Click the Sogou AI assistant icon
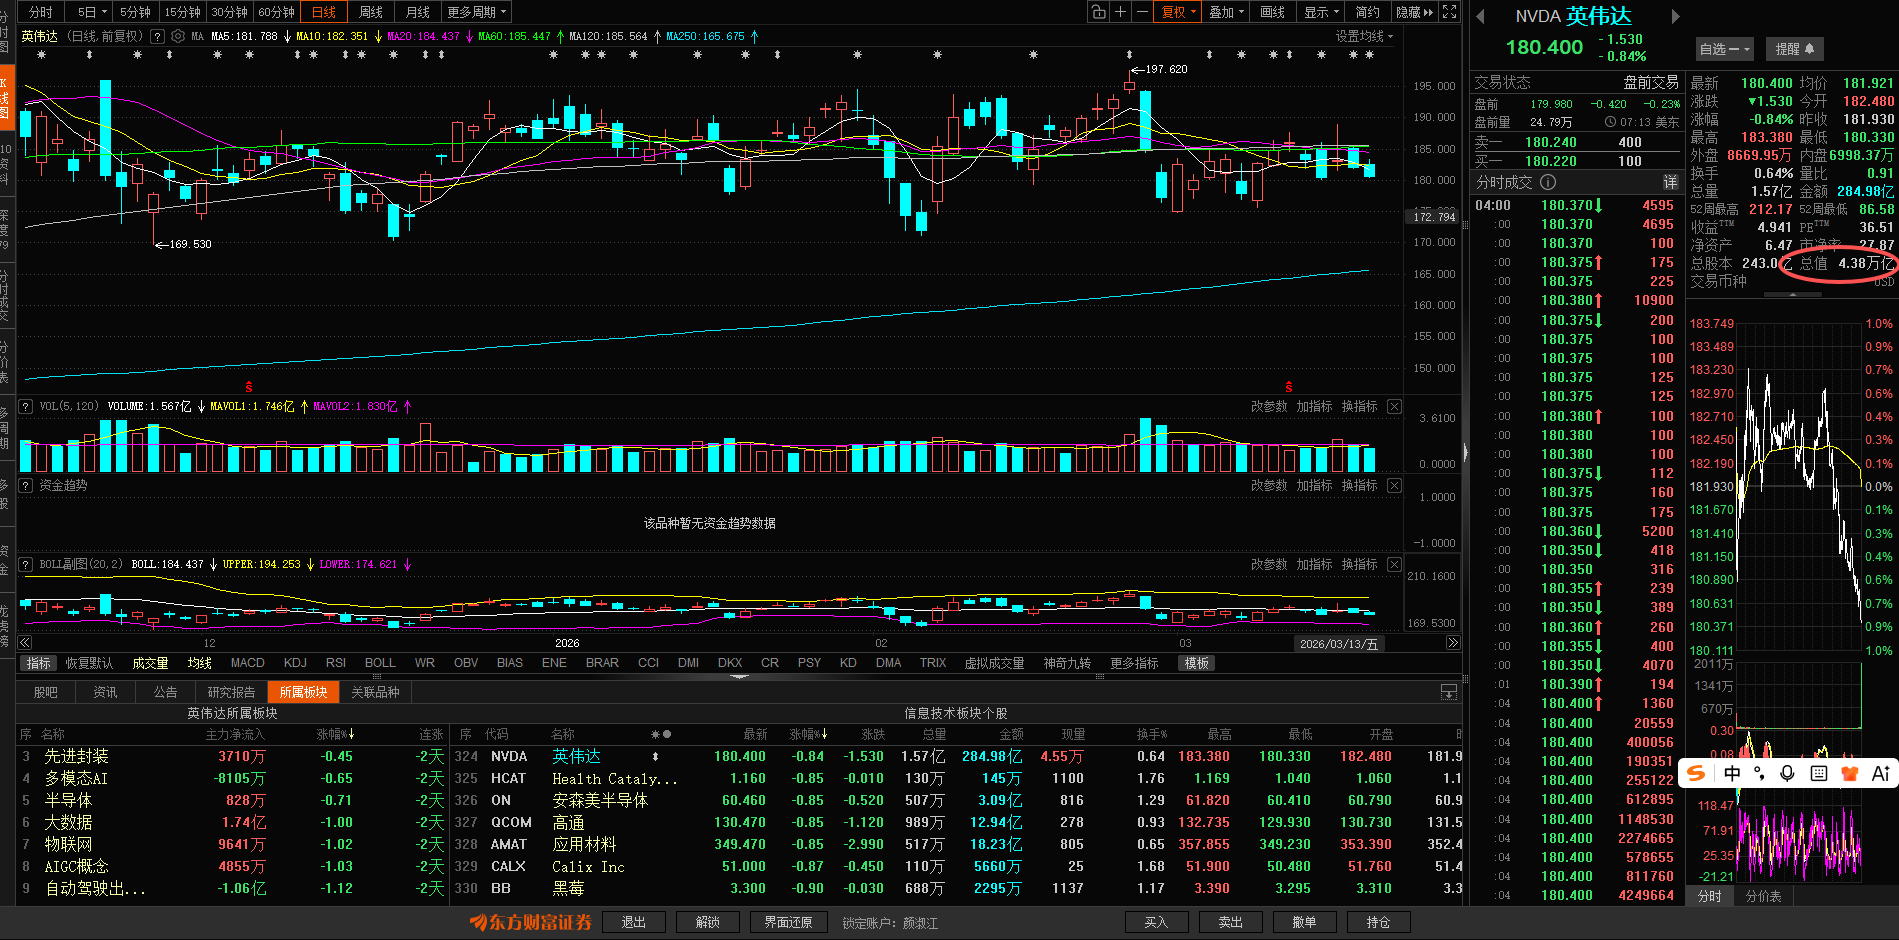 [x=1880, y=773]
